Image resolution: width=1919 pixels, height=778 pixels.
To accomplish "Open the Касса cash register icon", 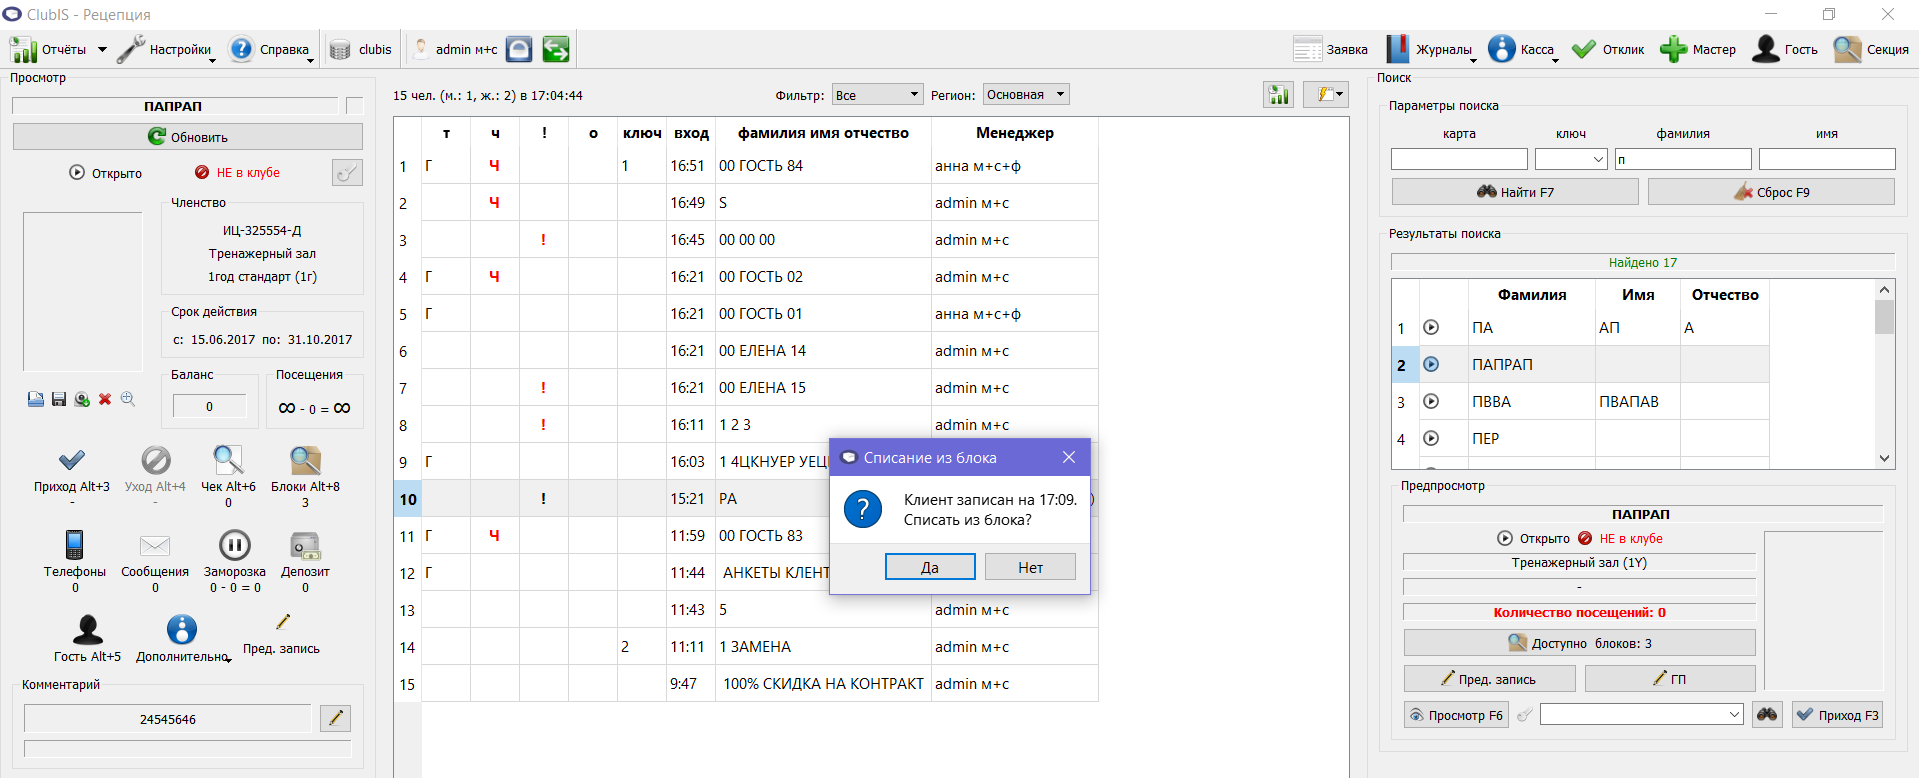I will click(1501, 49).
